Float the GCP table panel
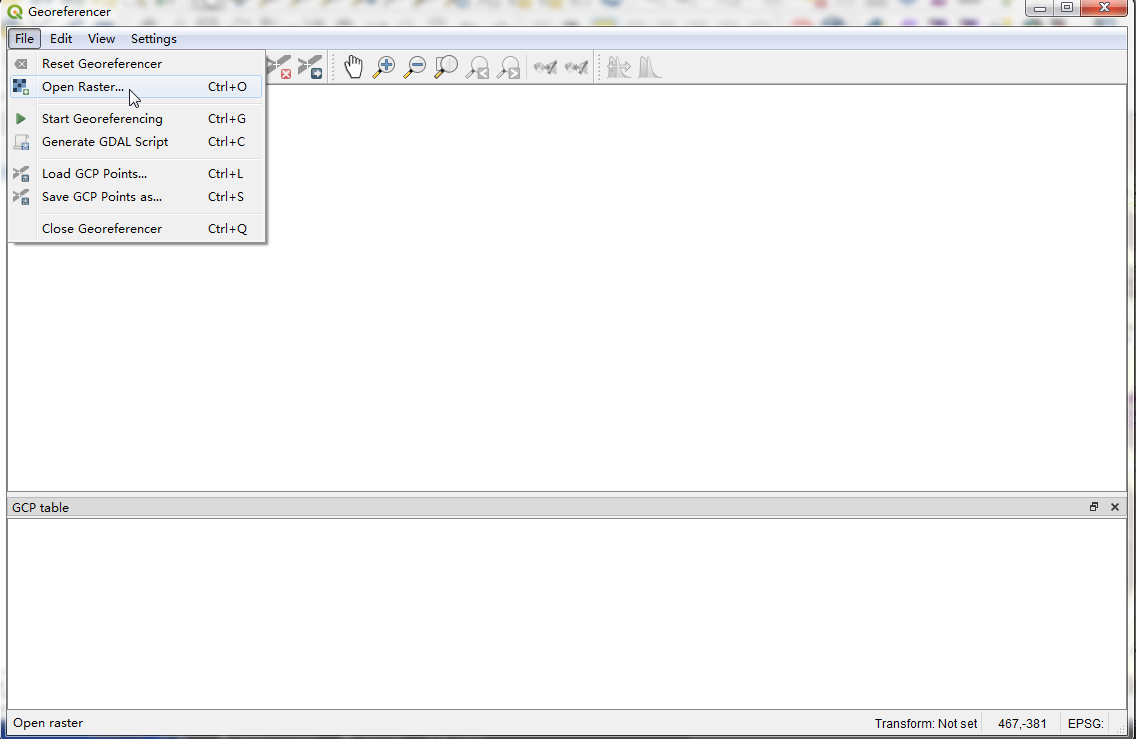The image size is (1136, 739). coord(1094,507)
